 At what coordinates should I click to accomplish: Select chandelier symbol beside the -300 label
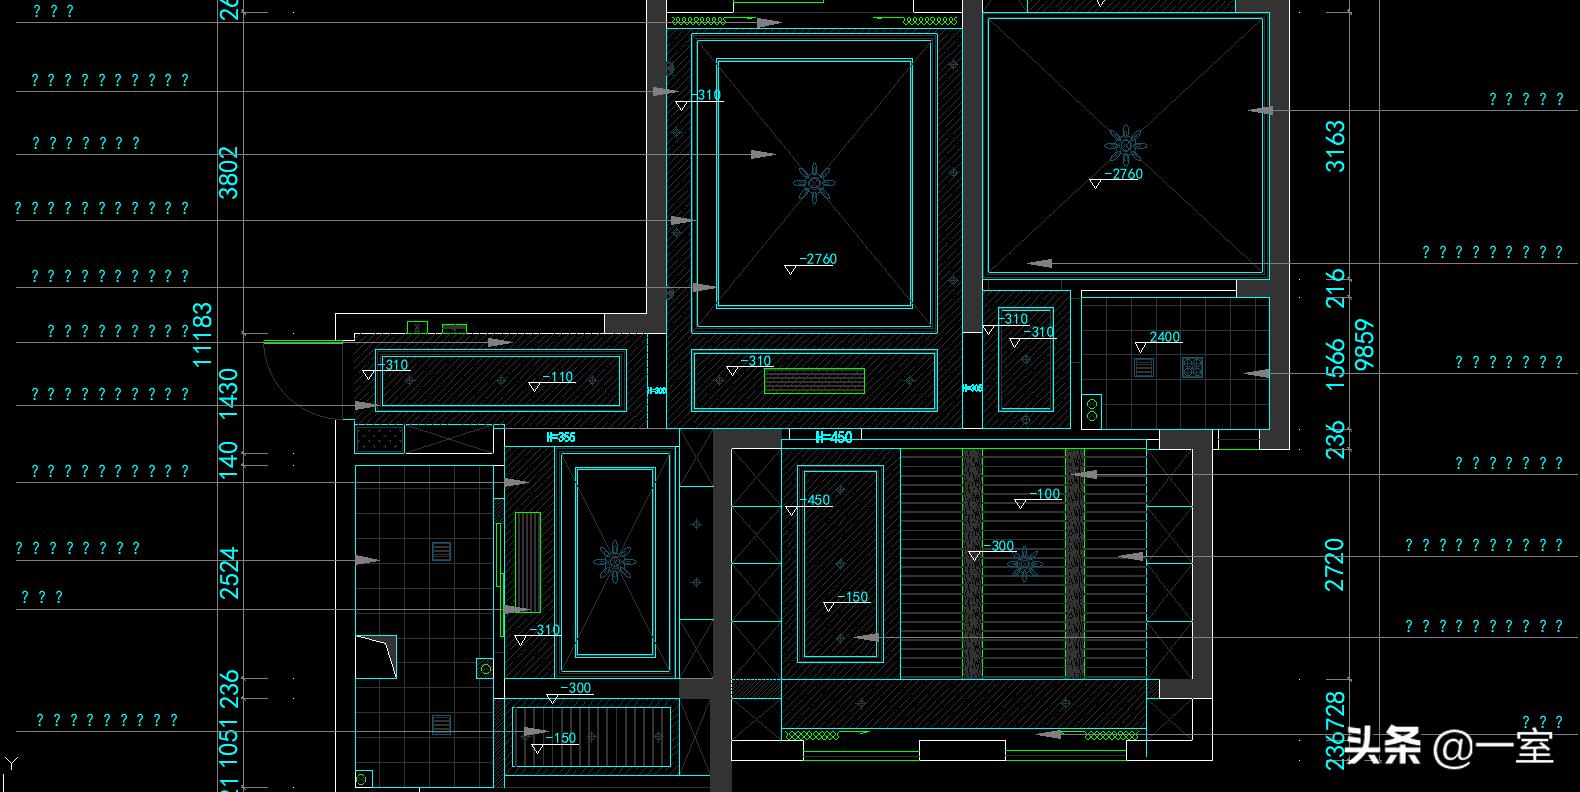[1025, 565]
